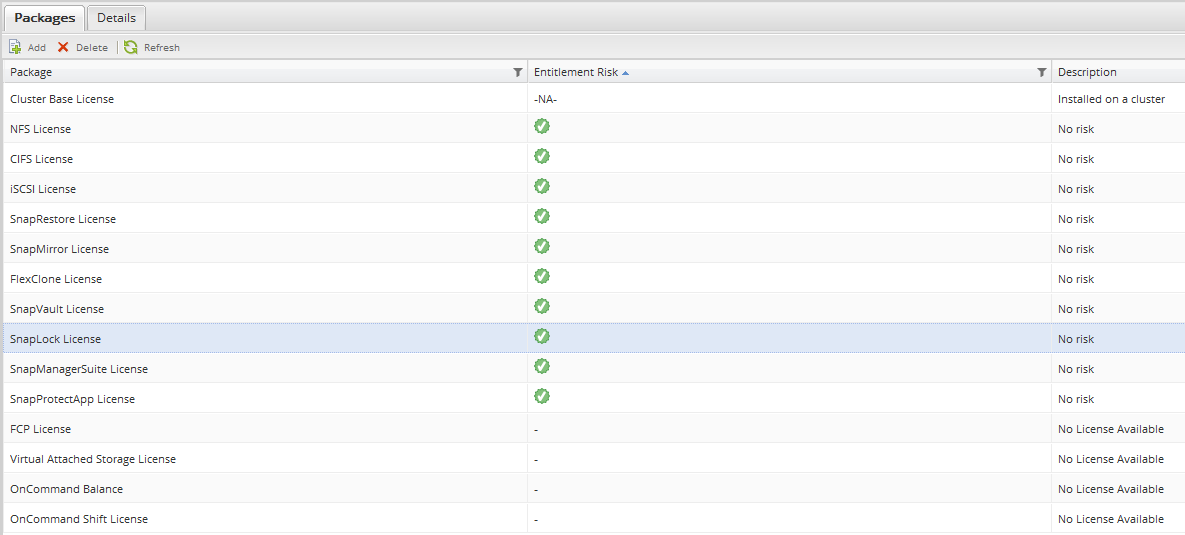This screenshot has width=1185, height=535.
Task: Select the OnCommand Balance row
Action: (66, 489)
